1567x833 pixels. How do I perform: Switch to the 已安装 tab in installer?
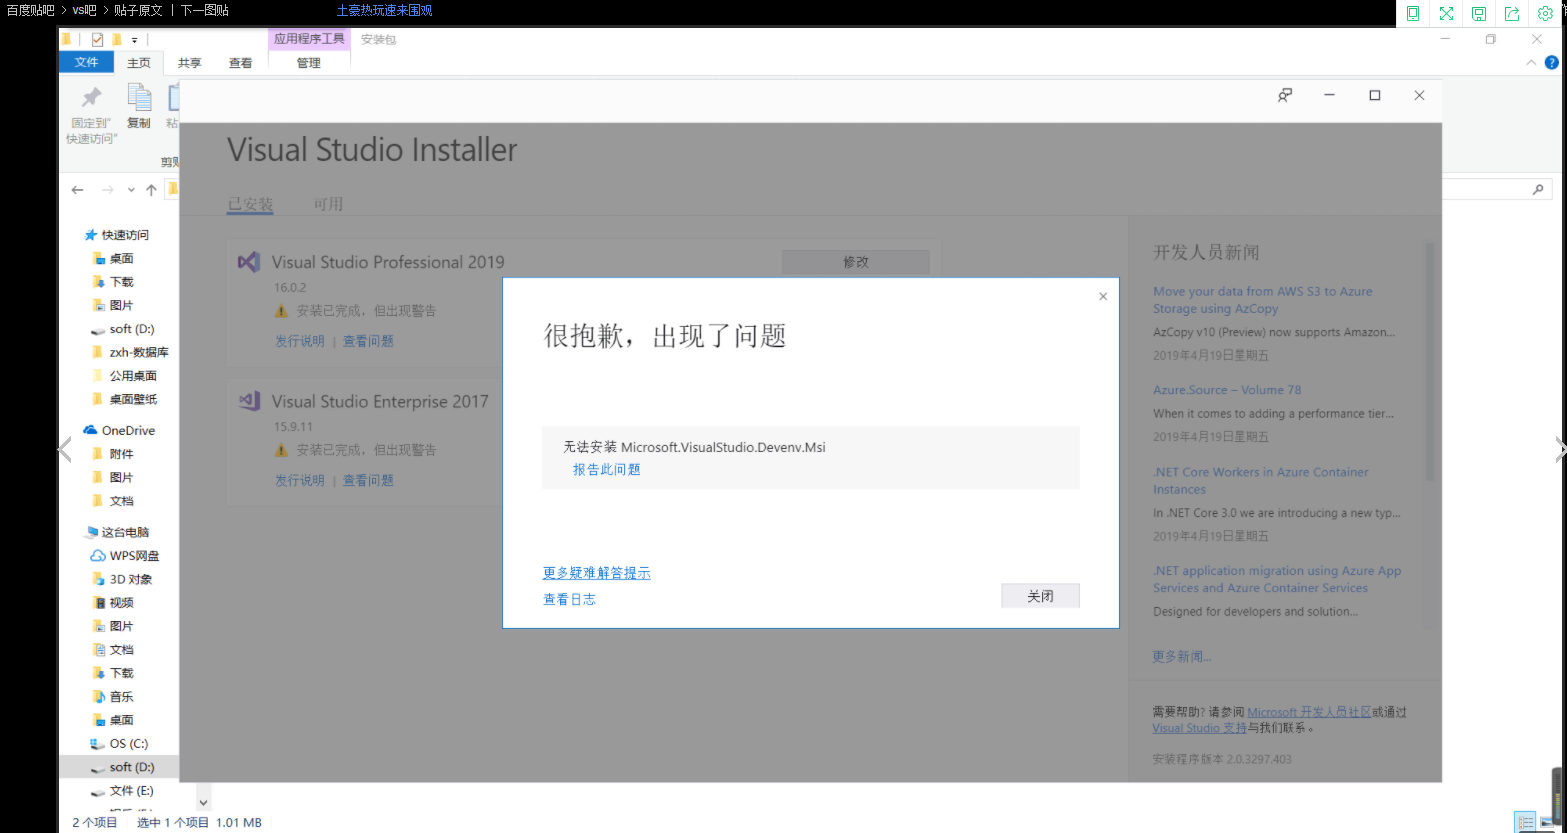250,204
